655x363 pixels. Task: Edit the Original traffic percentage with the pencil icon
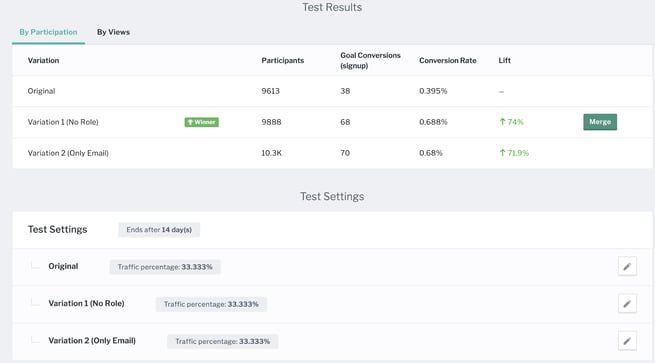[627, 267]
